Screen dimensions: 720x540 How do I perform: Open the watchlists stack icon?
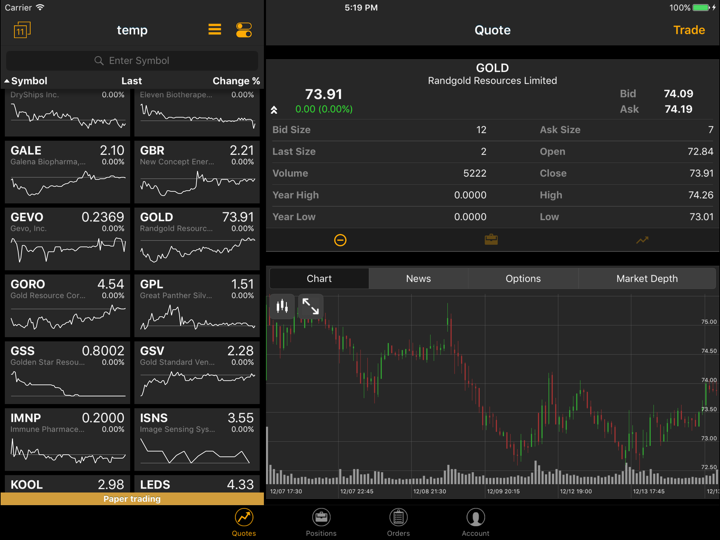pyautogui.click(x=22, y=30)
